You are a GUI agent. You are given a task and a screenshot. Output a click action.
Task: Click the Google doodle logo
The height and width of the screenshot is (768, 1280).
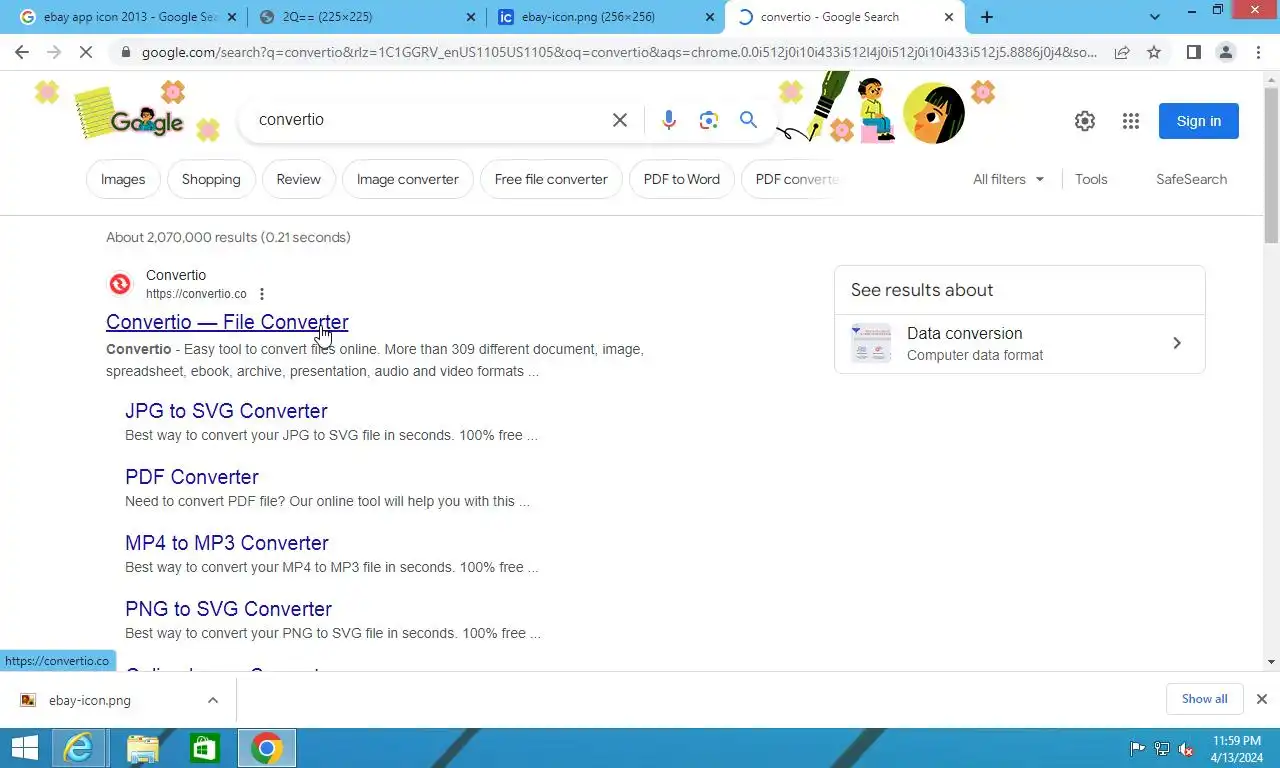point(147,122)
